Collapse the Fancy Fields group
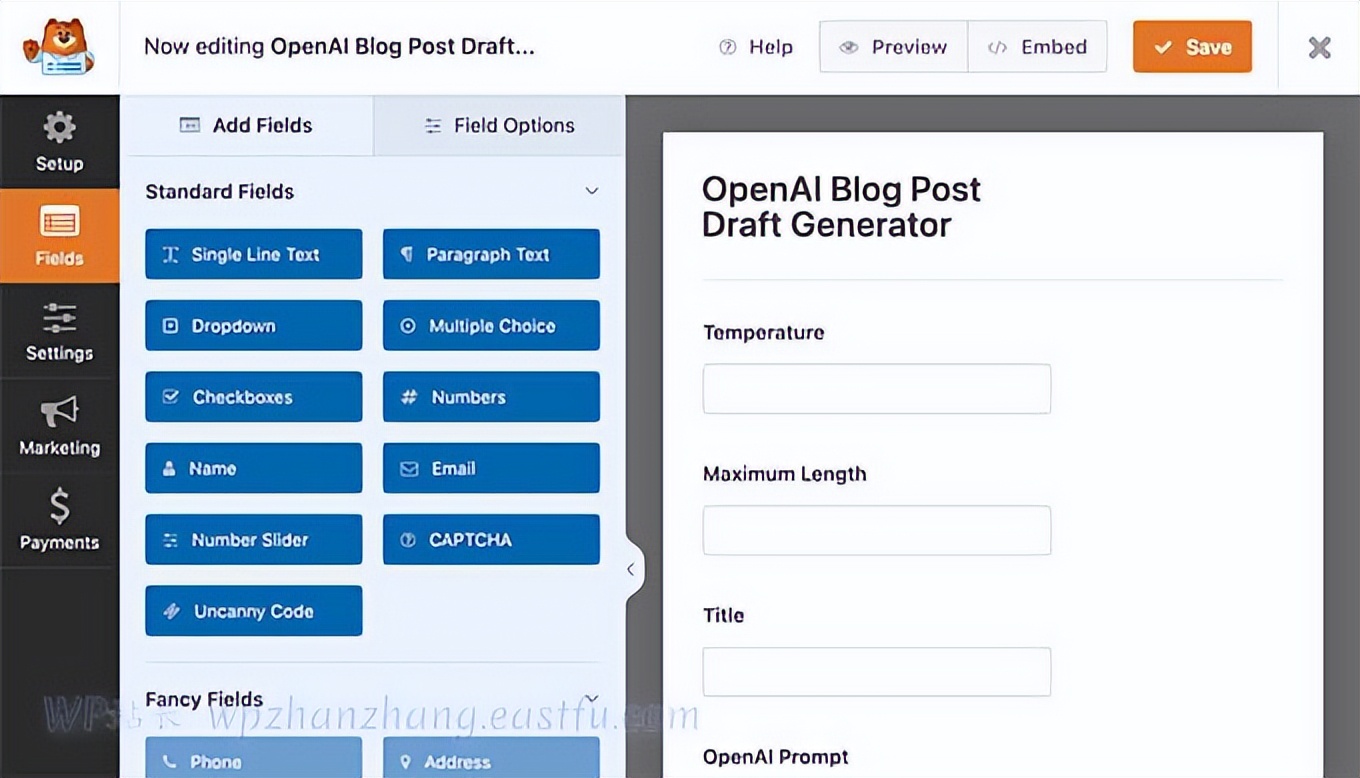Viewport: 1360px width, 778px height. click(592, 698)
